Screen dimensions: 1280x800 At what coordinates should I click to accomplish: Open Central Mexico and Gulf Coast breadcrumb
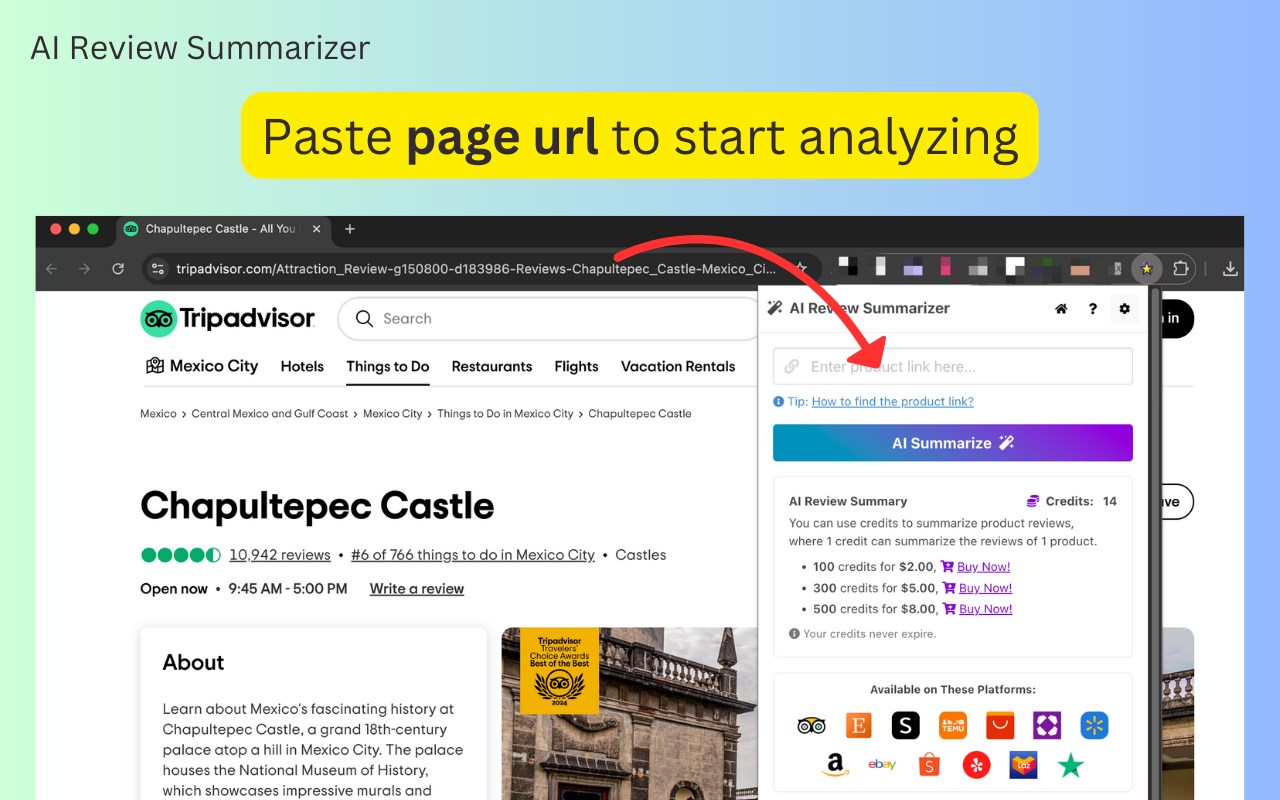point(270,414)
